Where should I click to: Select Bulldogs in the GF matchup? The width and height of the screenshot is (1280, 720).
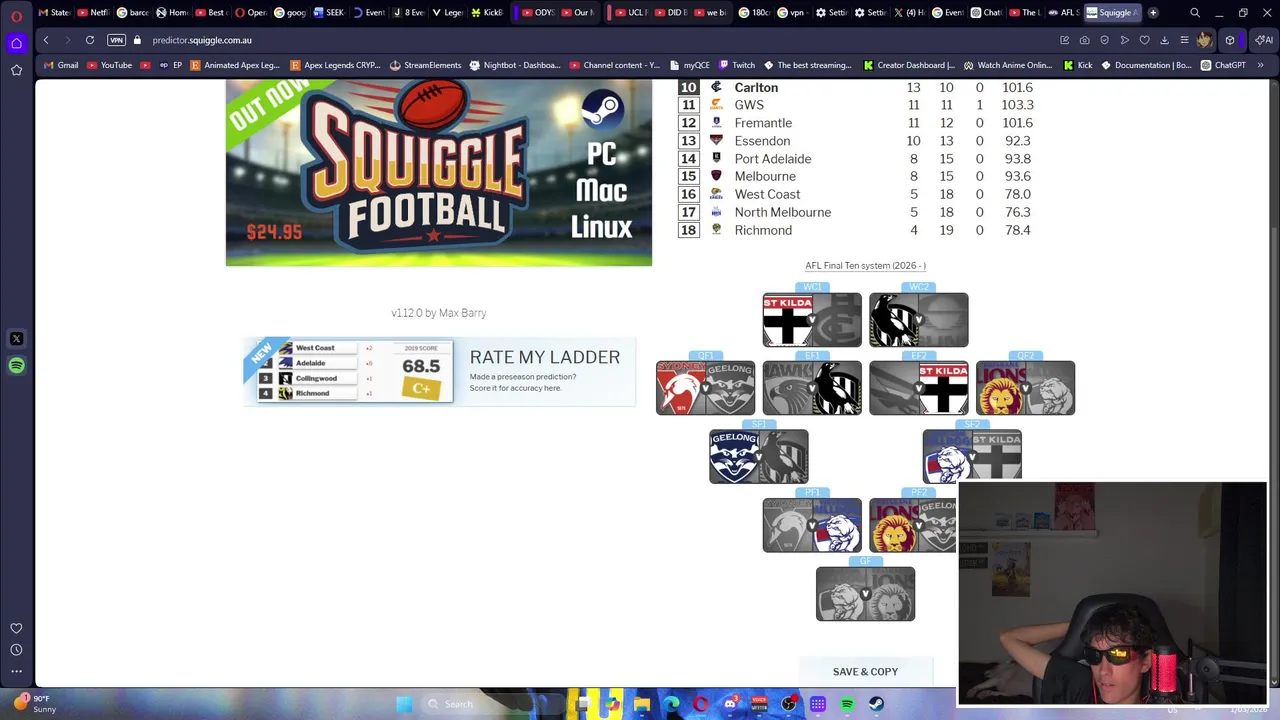point(841,594)
